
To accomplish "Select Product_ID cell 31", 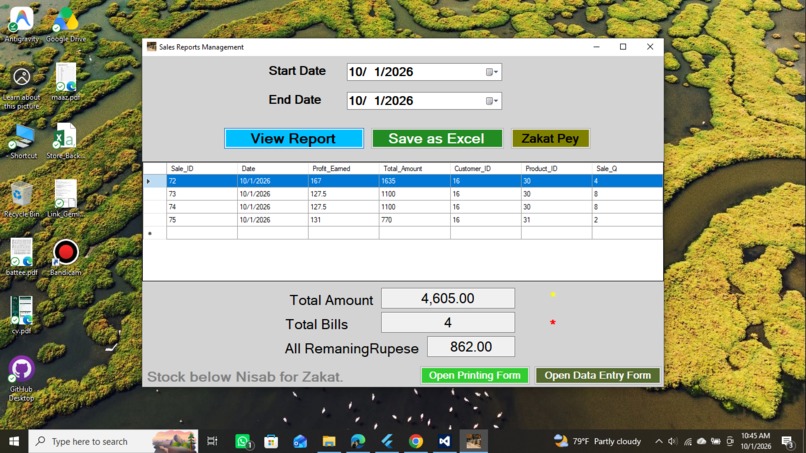I will pos(556,220).
